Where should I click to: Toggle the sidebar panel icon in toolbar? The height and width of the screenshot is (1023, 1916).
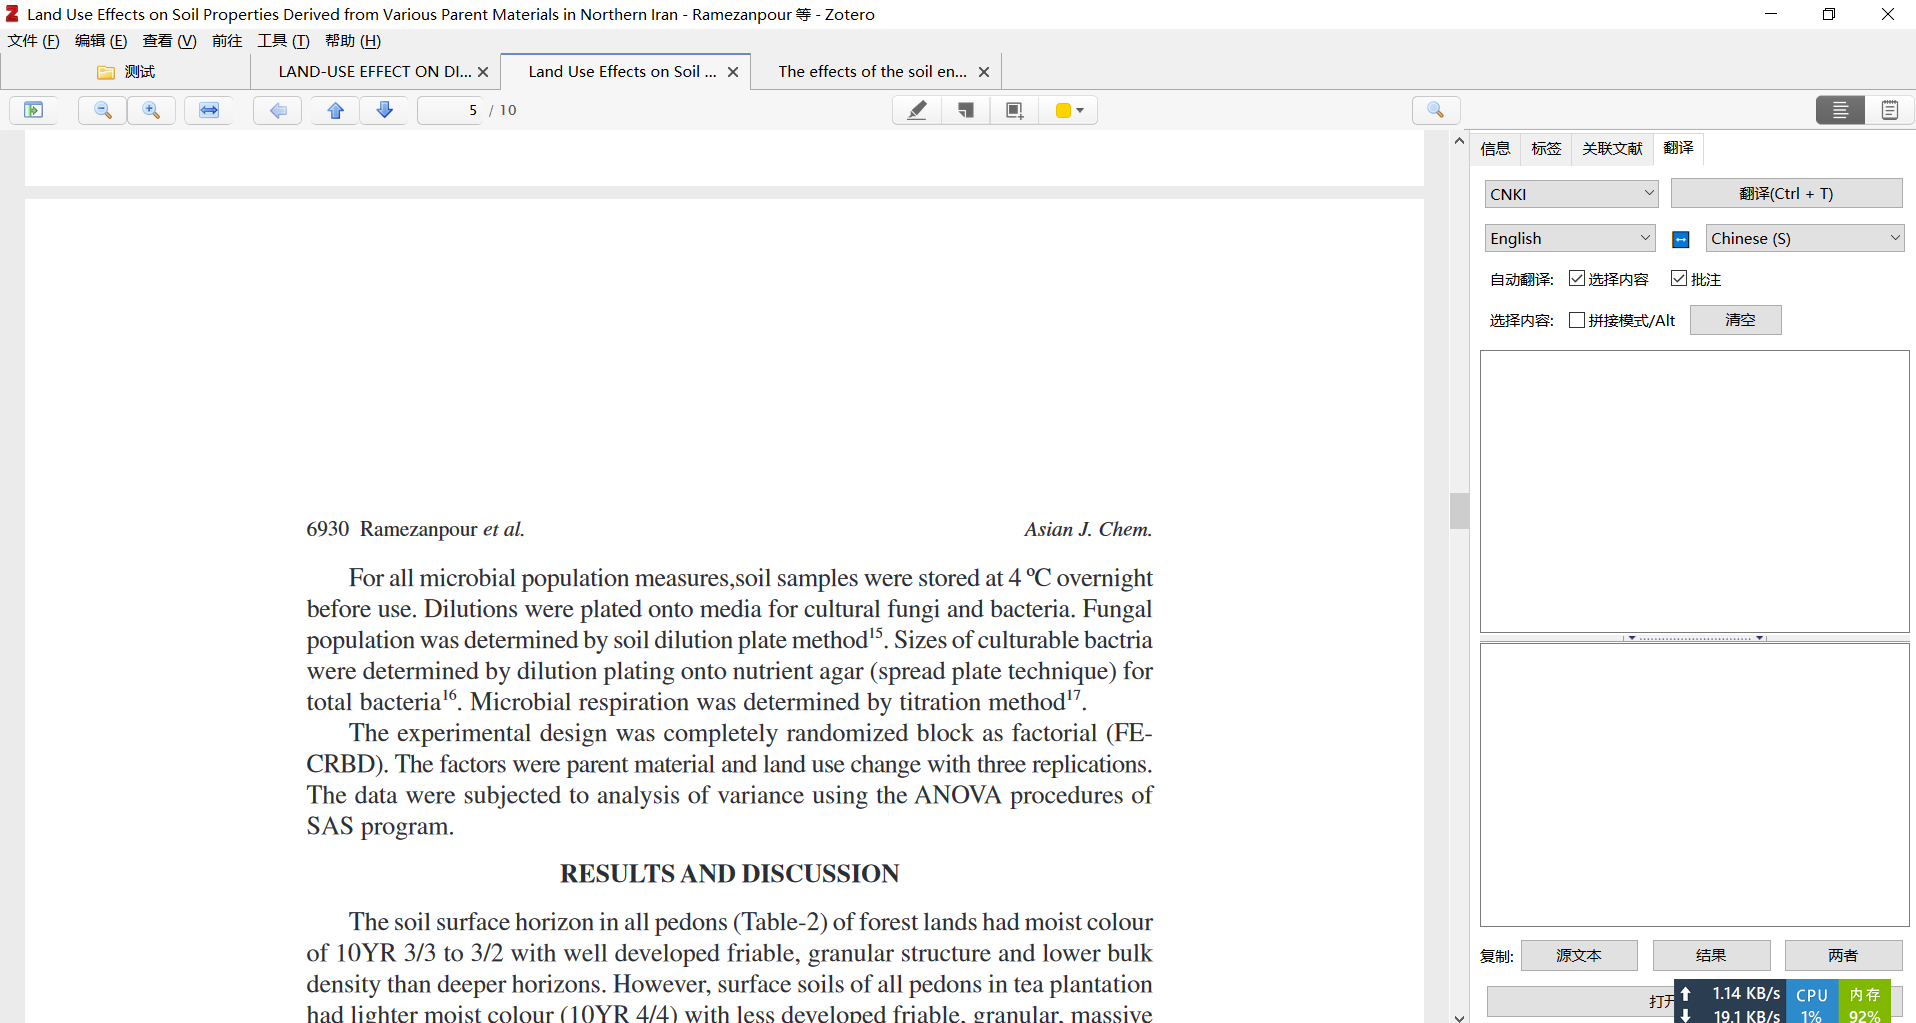tap(33, 110)
